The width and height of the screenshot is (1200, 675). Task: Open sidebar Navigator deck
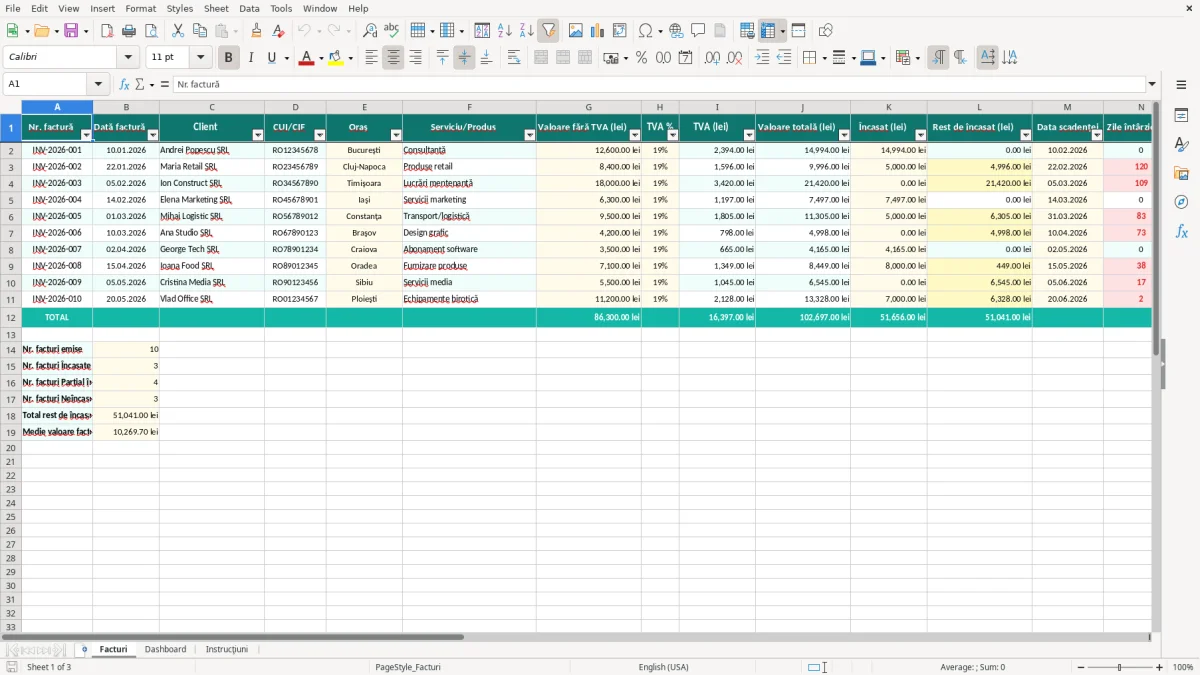1181,202
